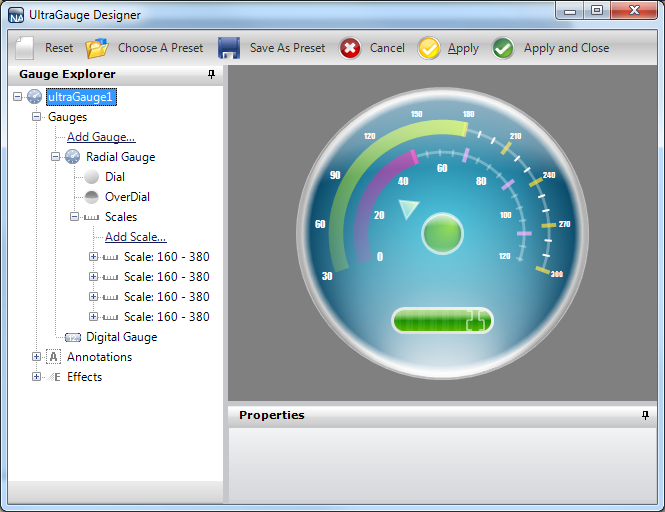
Task: Click the green Apply and Close icon
Action: click(503, 48)
